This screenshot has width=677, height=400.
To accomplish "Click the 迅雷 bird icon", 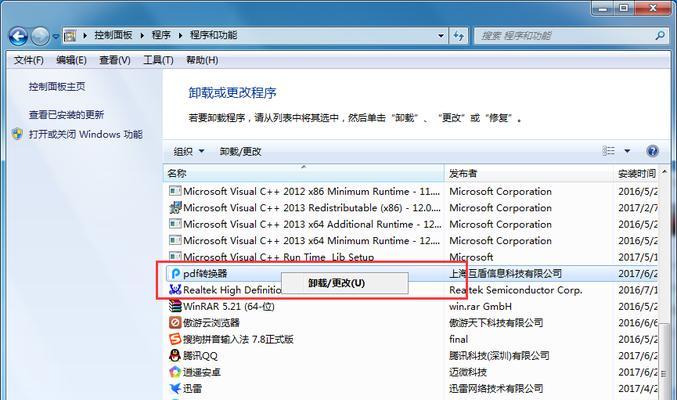I will (x=175, y=388).
